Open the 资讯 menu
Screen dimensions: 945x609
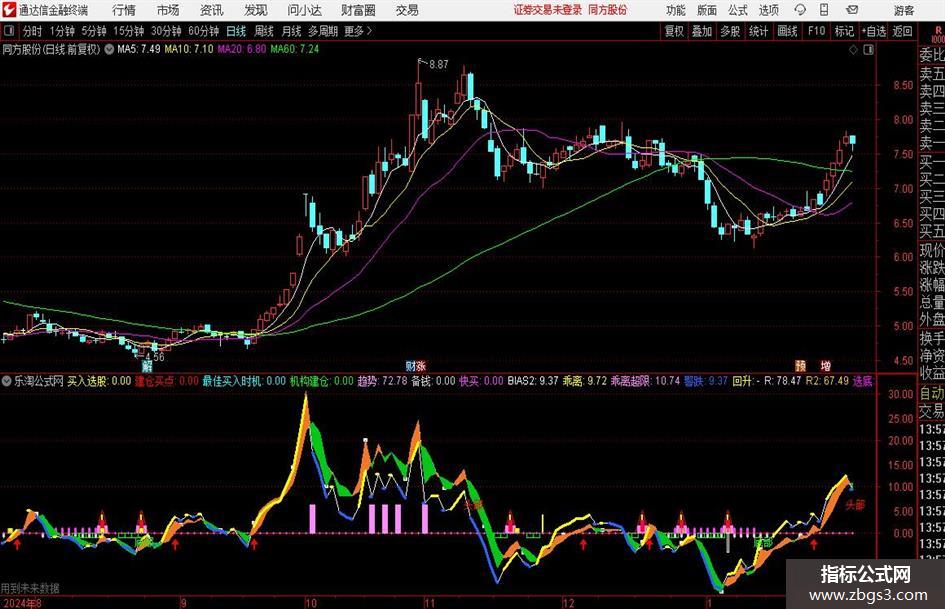coord(212,10)
